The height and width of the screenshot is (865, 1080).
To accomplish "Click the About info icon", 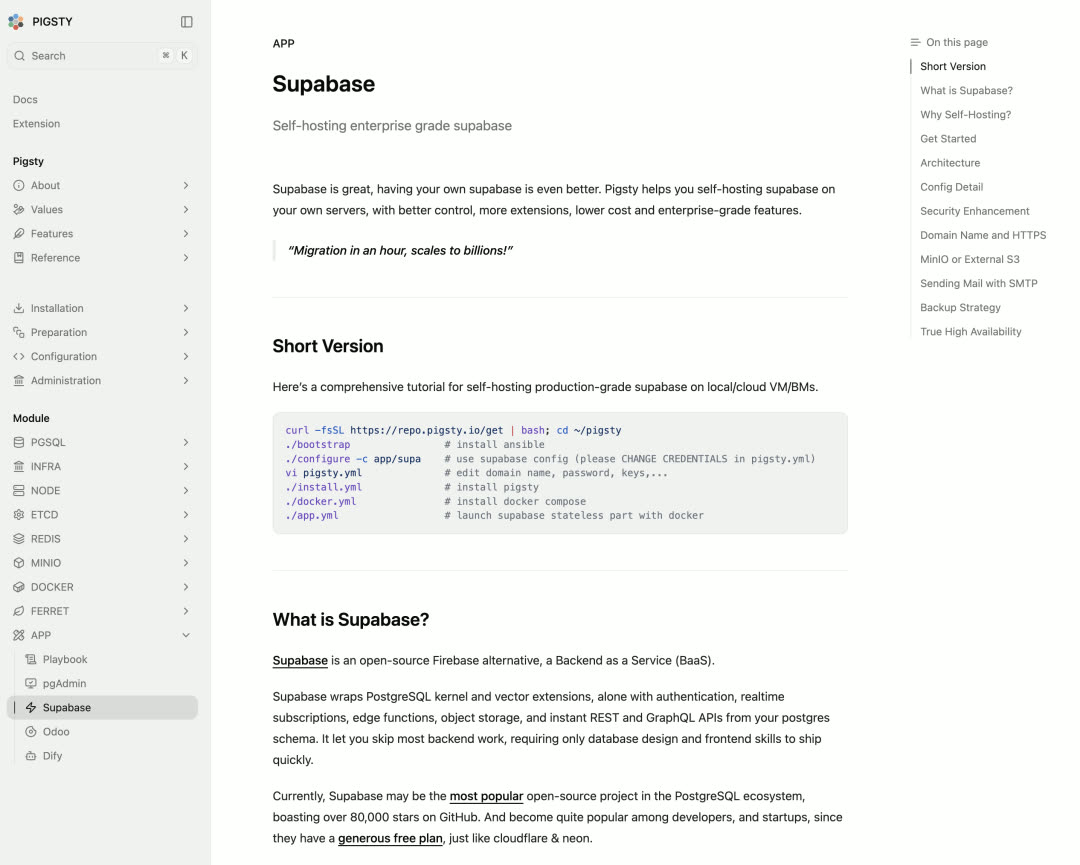I will pos(19,186).
